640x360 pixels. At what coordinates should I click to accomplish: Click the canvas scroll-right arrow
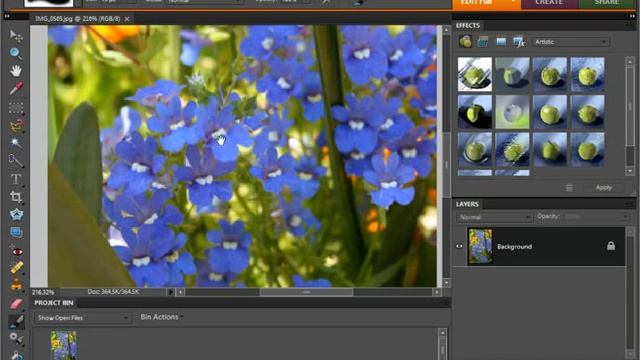pos(437,292)
